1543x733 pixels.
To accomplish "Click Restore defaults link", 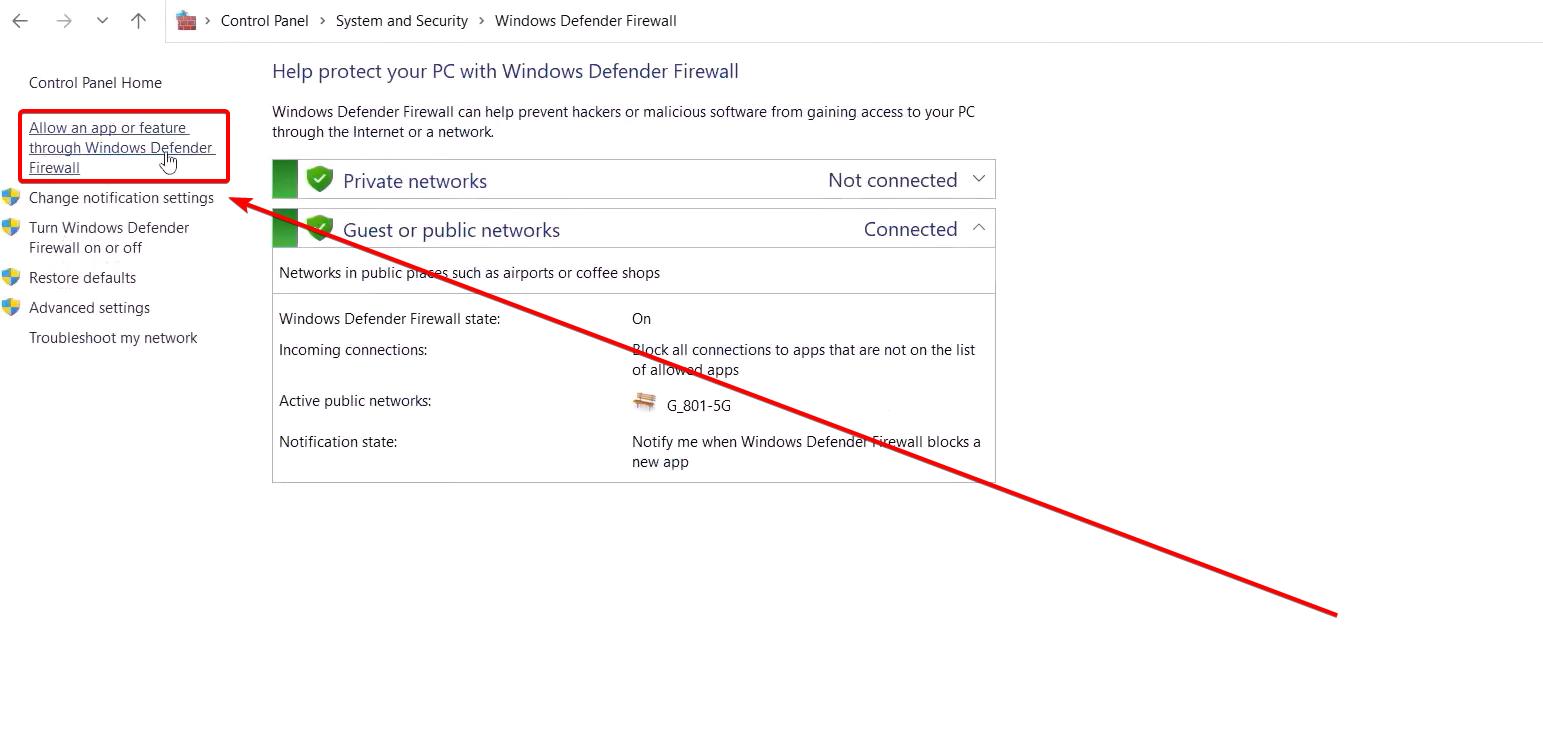I will coord(82,278).
